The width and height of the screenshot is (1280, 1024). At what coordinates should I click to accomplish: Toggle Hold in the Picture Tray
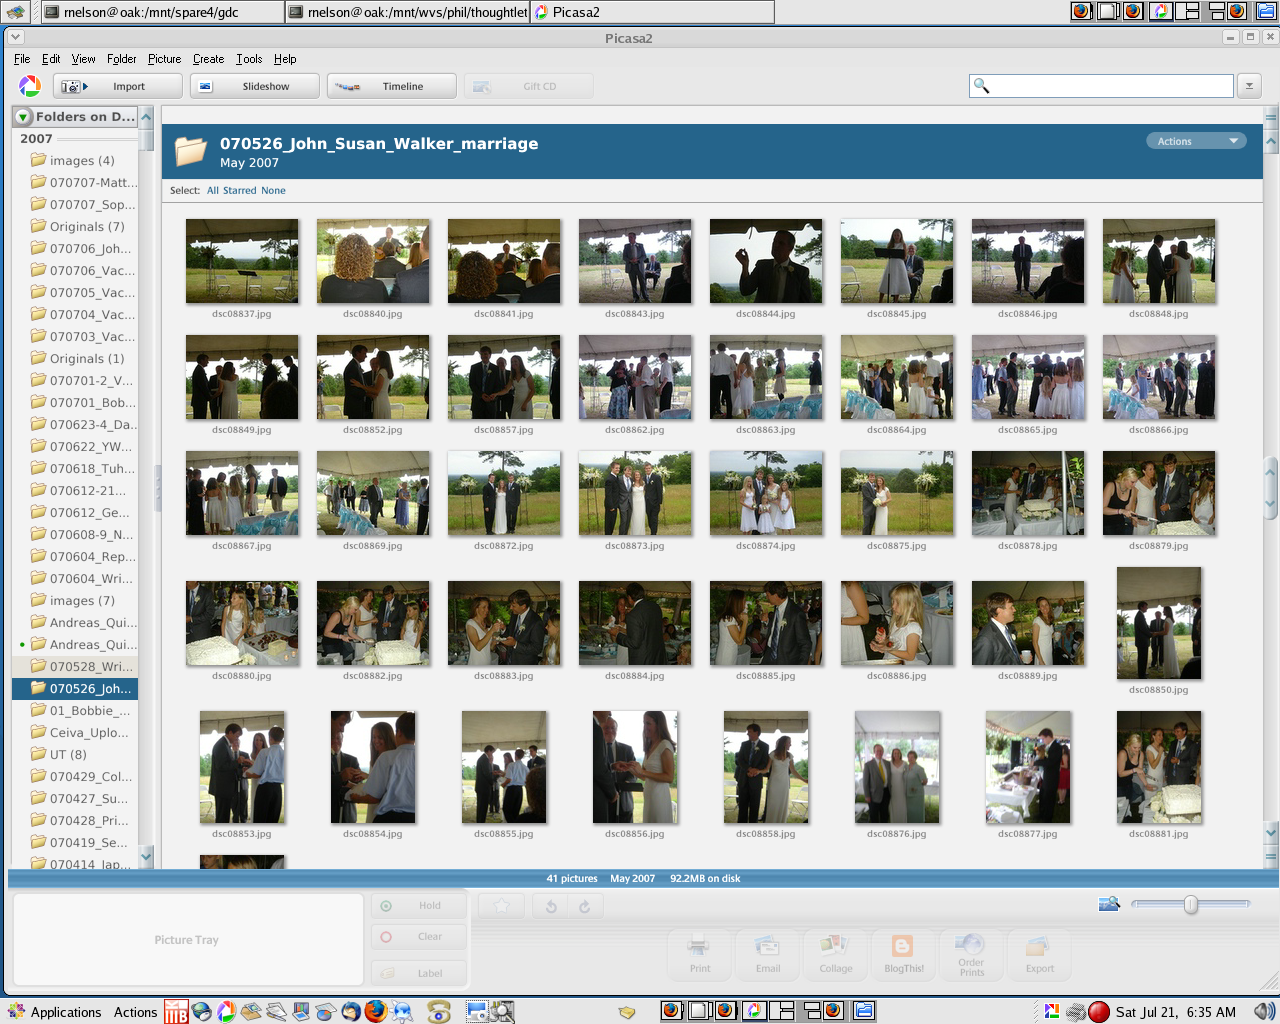[x=418, y=906]
